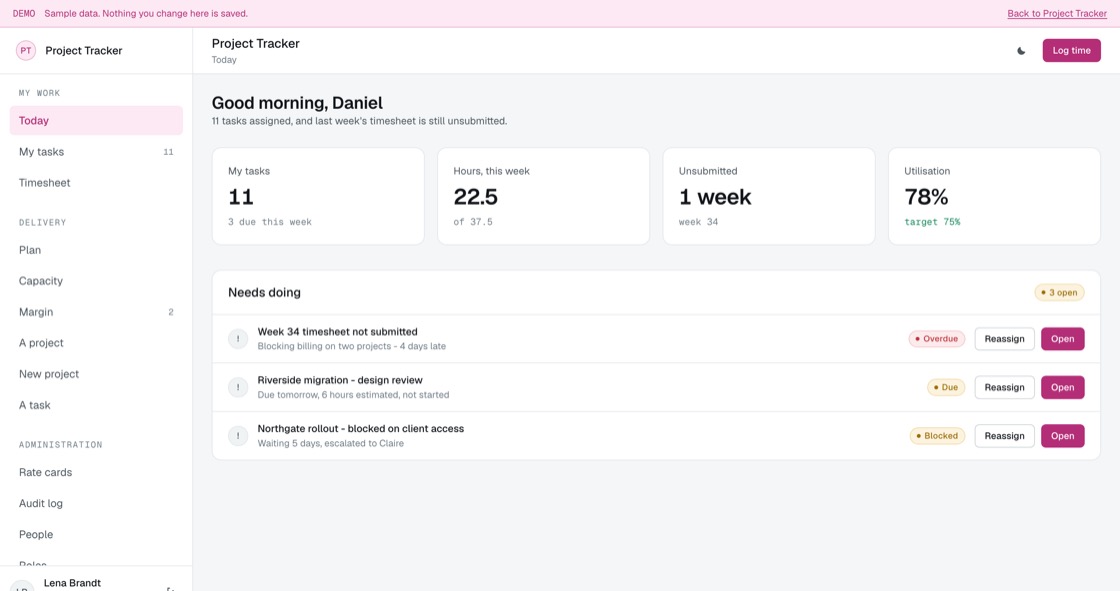
Task: Click the 3 open badge
Action: pyautogui.click(x=1059, y=292)
